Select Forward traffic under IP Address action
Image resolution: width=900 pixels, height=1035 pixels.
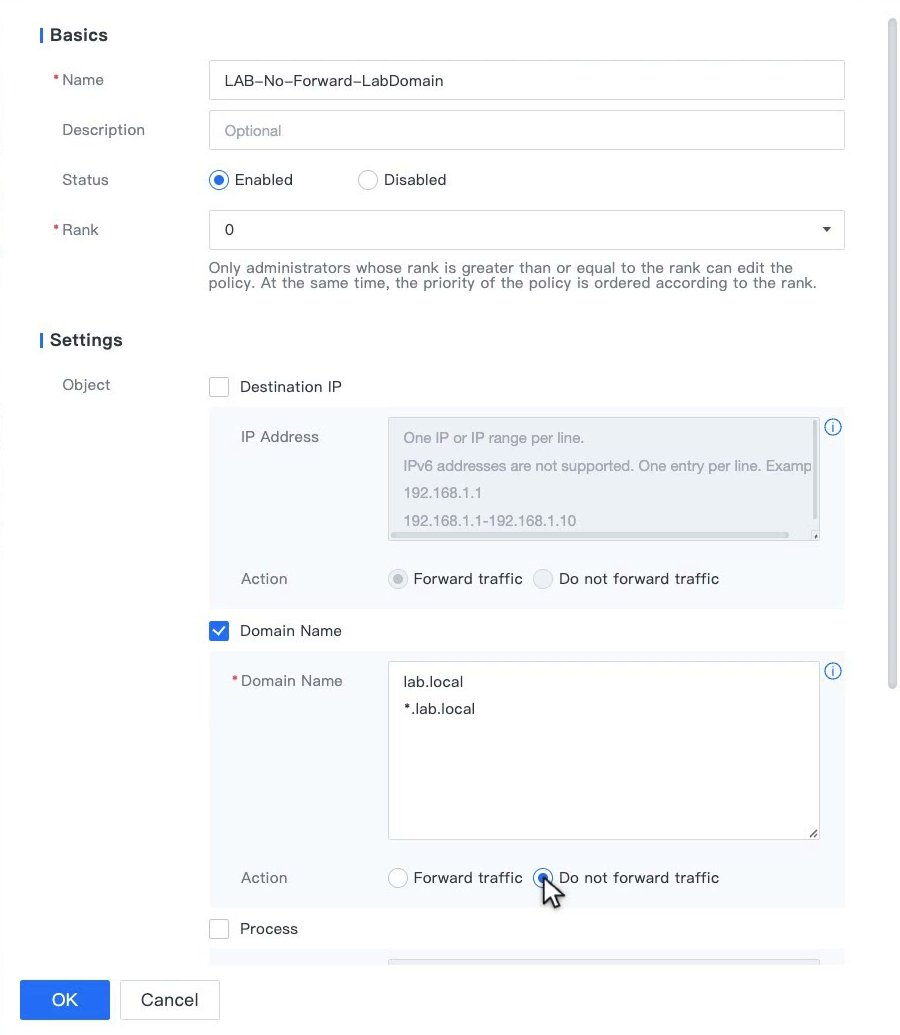[398, 579]
